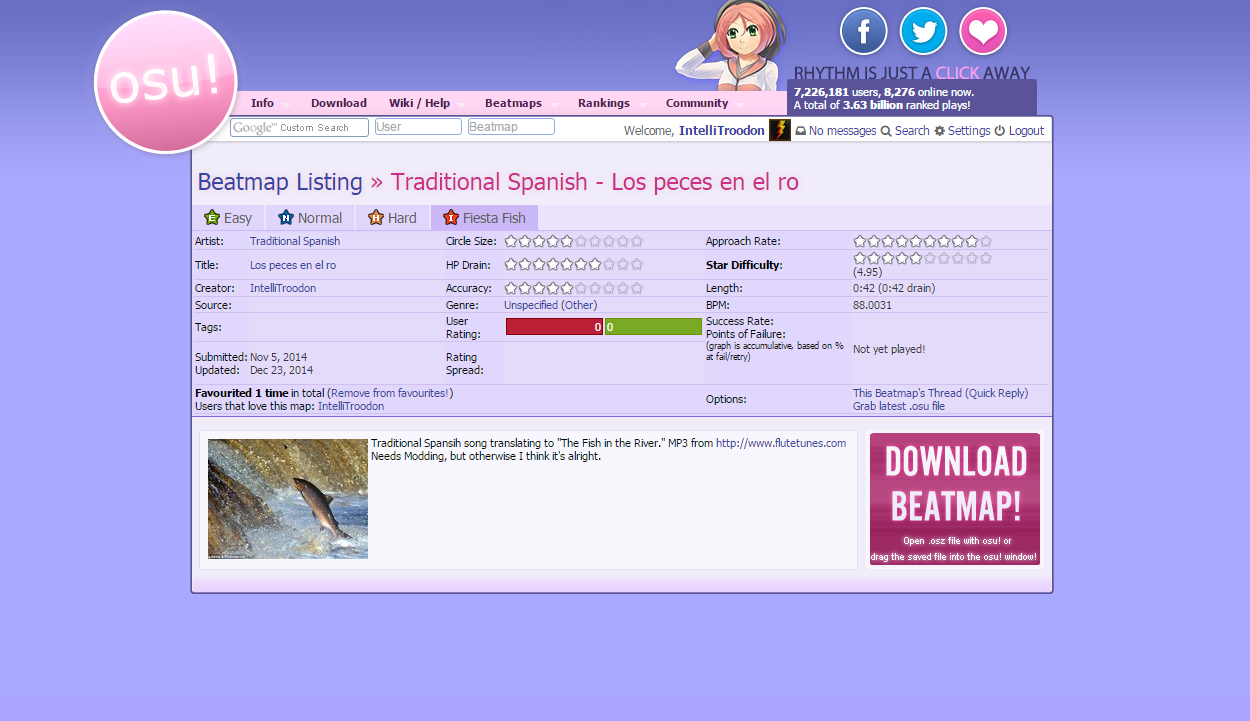Click the jumping salmon thumbnail image
The image size is (1250, 721).
click(x=288, y=499)
